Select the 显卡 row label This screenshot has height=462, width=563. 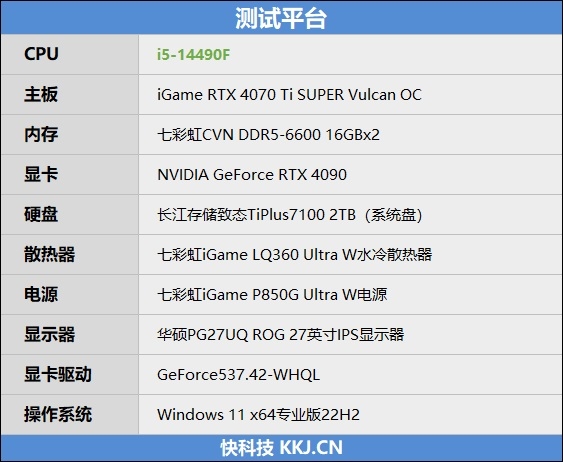coord(41,174)
